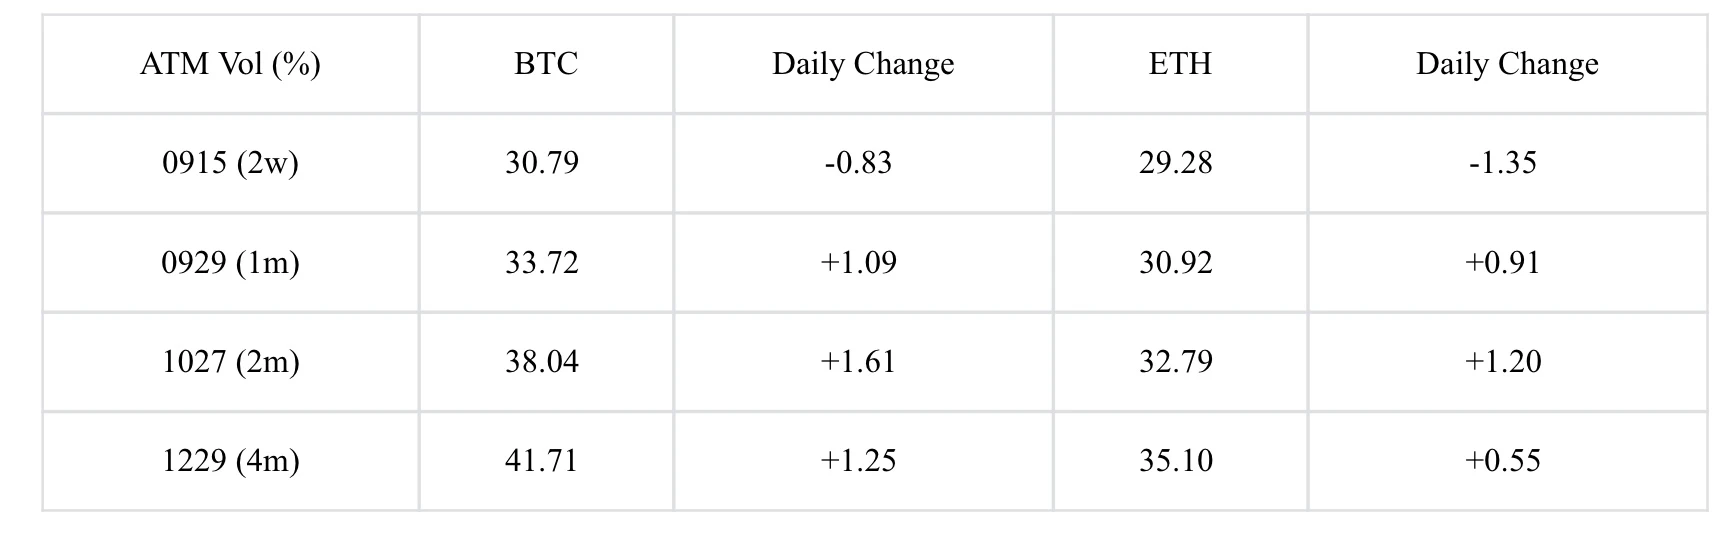
Task: Click the ETH column header
Action: (x=1179, y=64)
